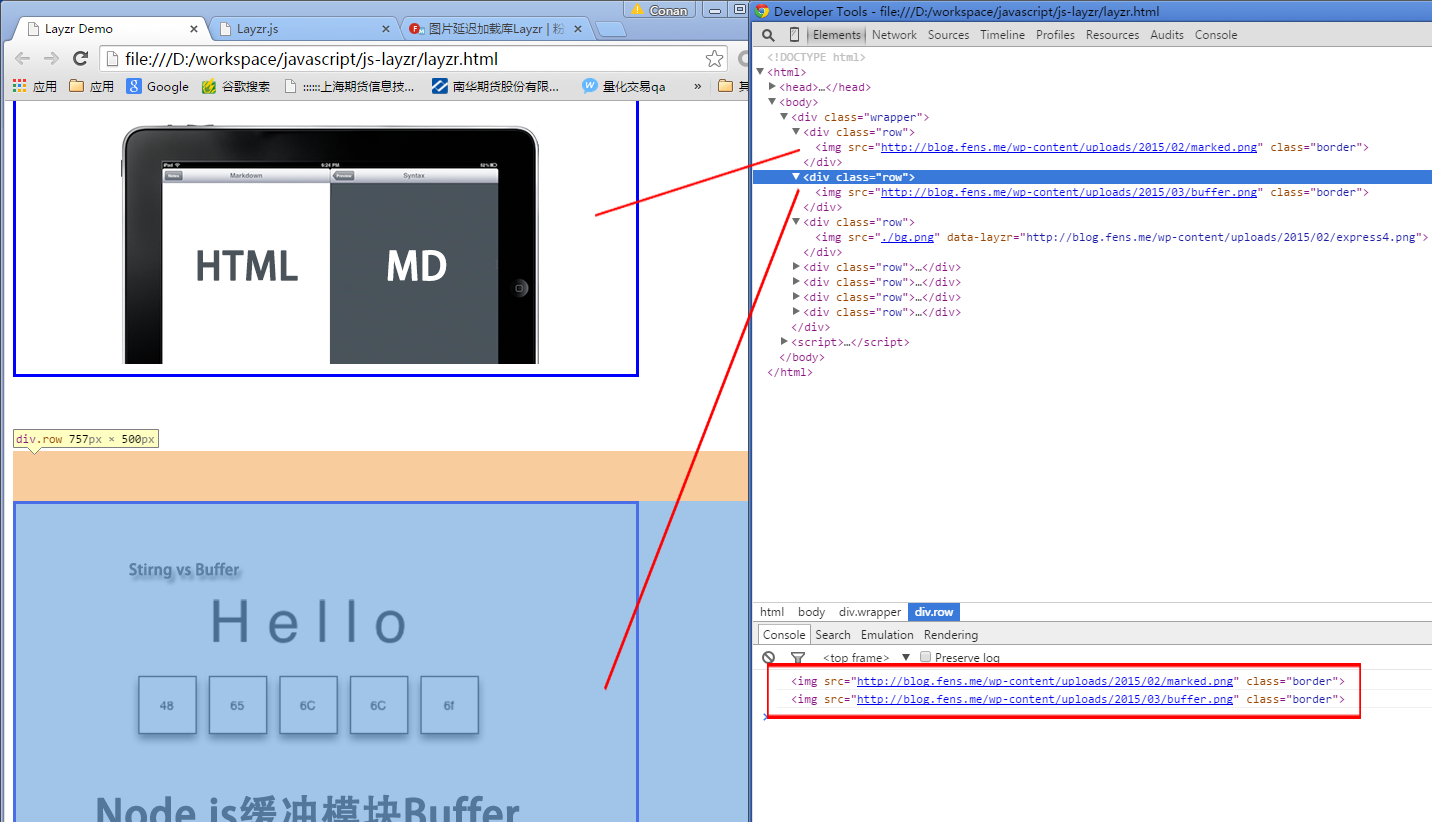This screenshot has width=1432, height=822.
Task: Click the Conan user profile button
Action: 658,10
